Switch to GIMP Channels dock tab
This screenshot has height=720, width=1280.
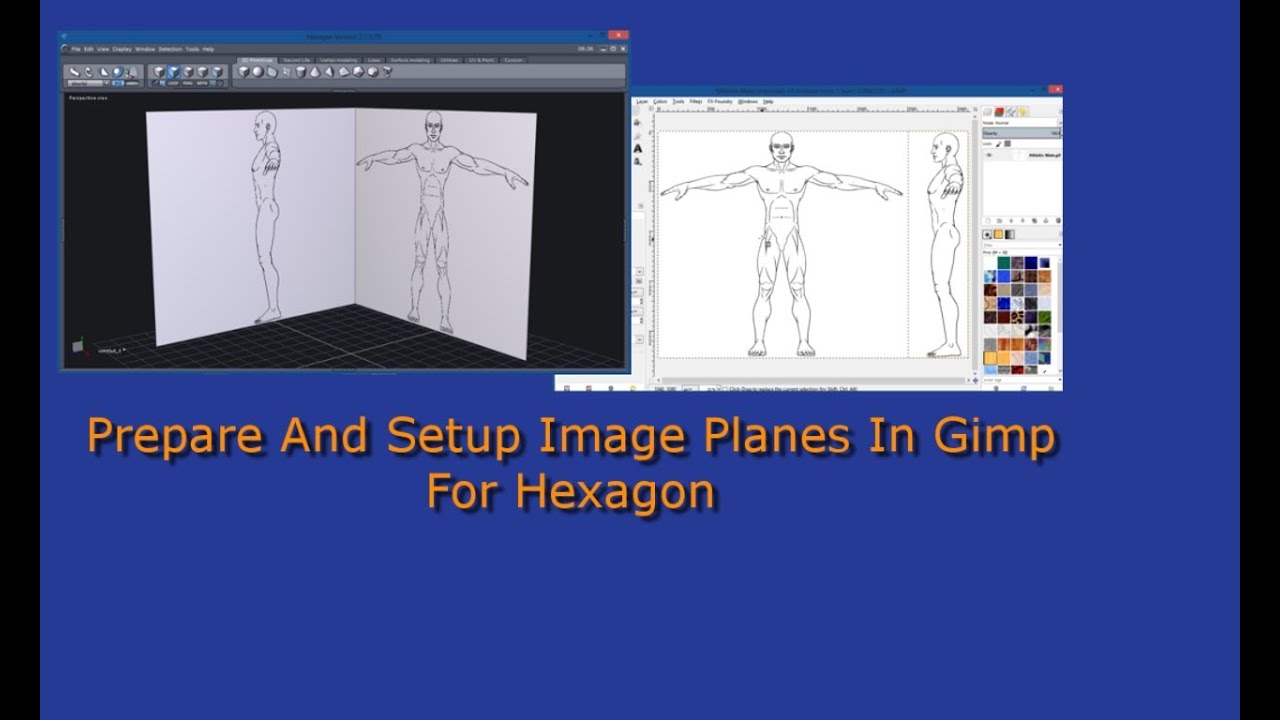(999, 112)
